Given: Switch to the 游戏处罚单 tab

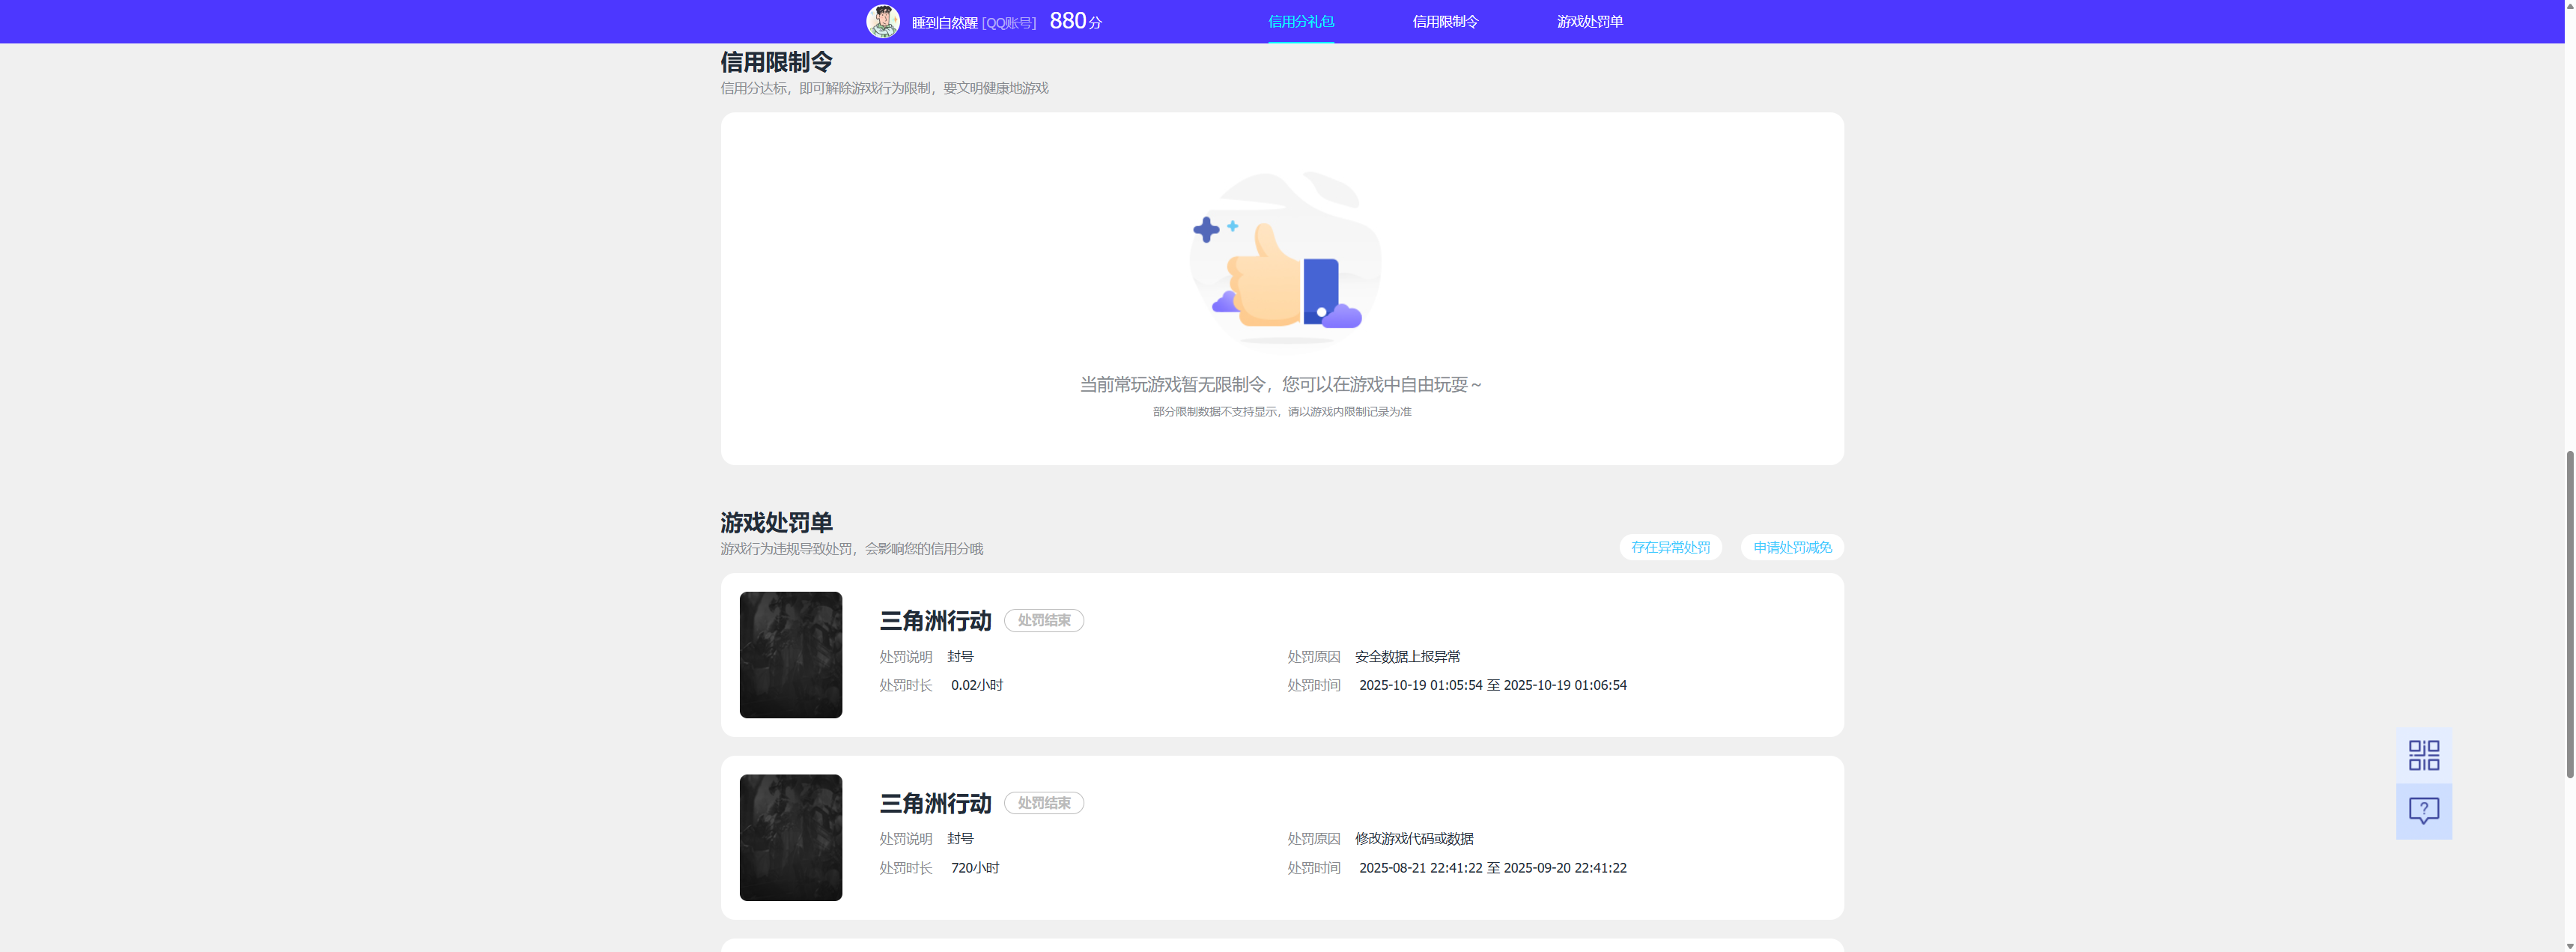Looking at the screenshot, I should click(x=1589, y=21).
